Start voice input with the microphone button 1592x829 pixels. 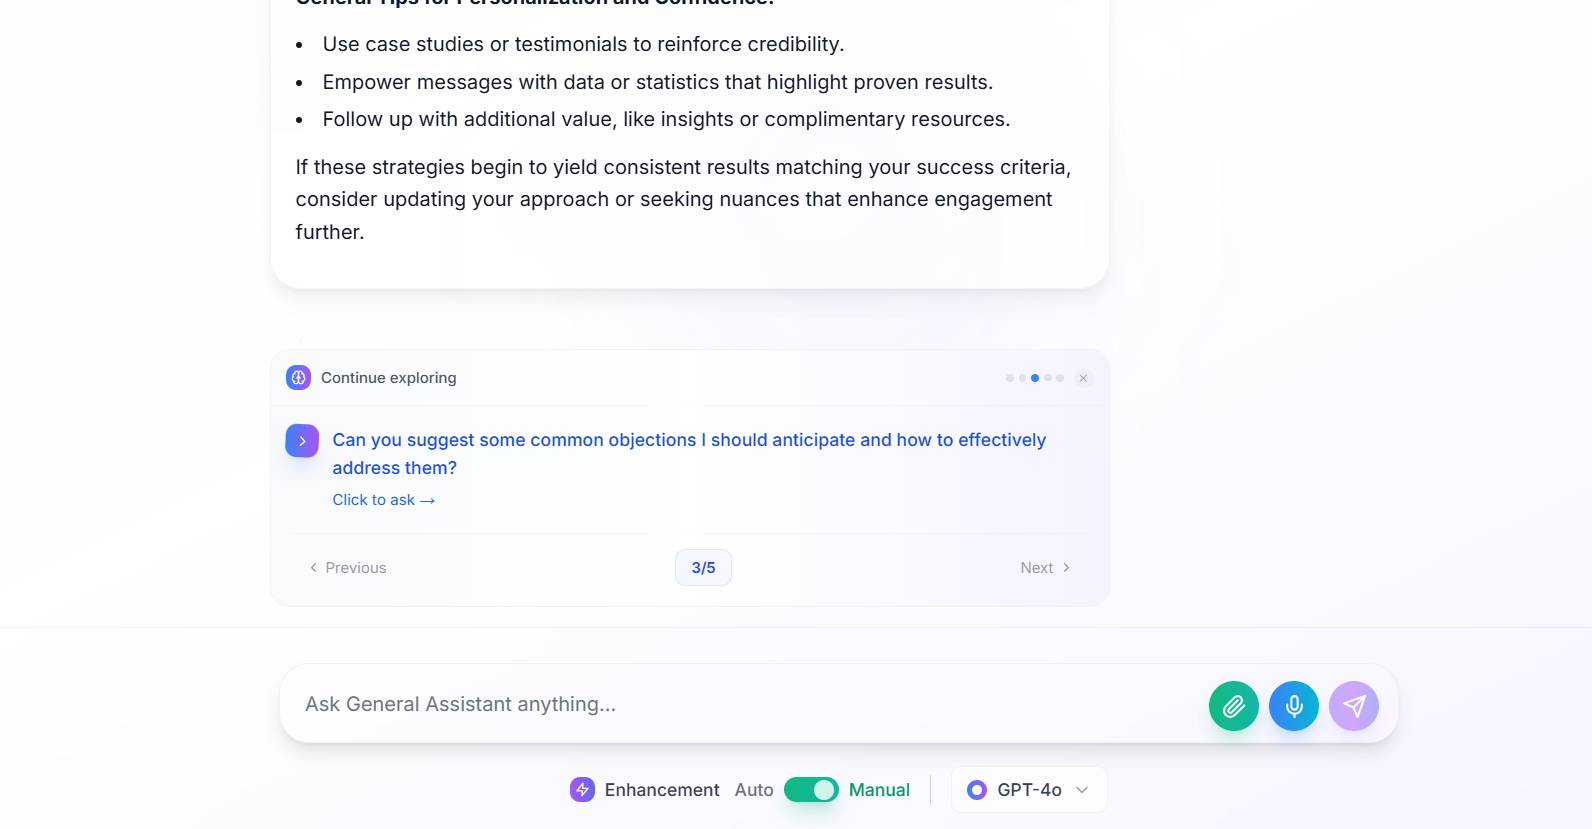coord(1293,706)
